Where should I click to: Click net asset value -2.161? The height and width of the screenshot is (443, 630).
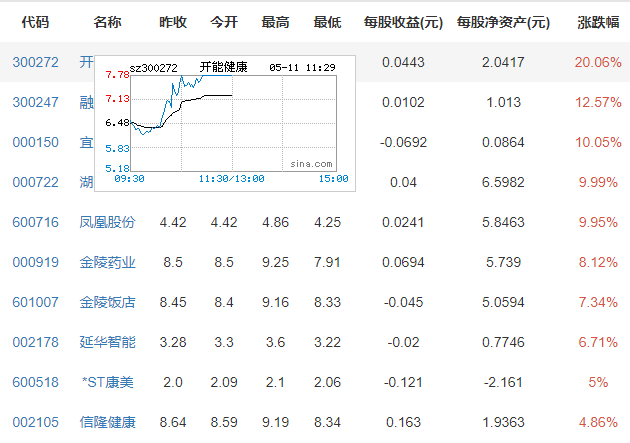tap(503, 382)
